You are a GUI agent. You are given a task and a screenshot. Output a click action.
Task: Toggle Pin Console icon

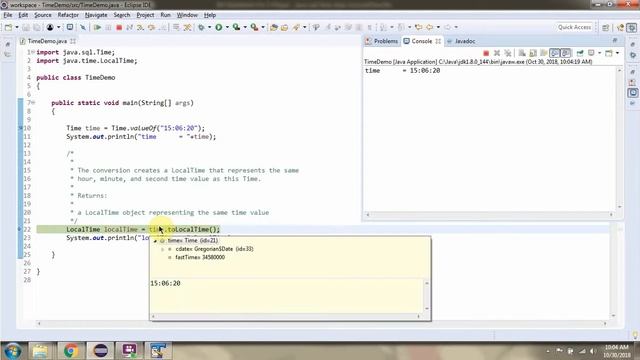[x=580, y=53]
